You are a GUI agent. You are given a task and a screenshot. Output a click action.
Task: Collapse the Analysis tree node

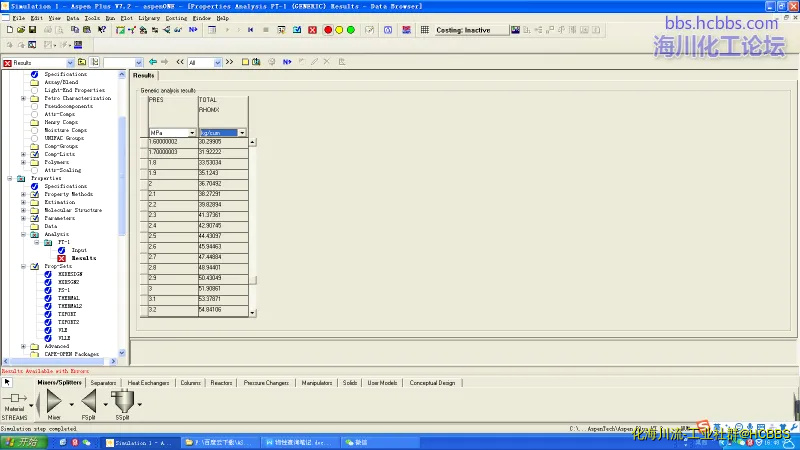coord(23,234)
